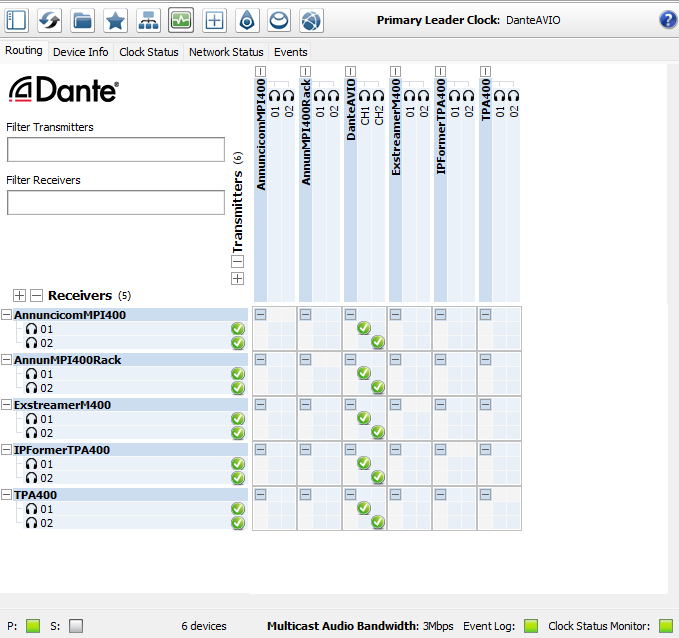Expand all receivers with plus button
Screen dimensions: 679x638
pos(19,295)
